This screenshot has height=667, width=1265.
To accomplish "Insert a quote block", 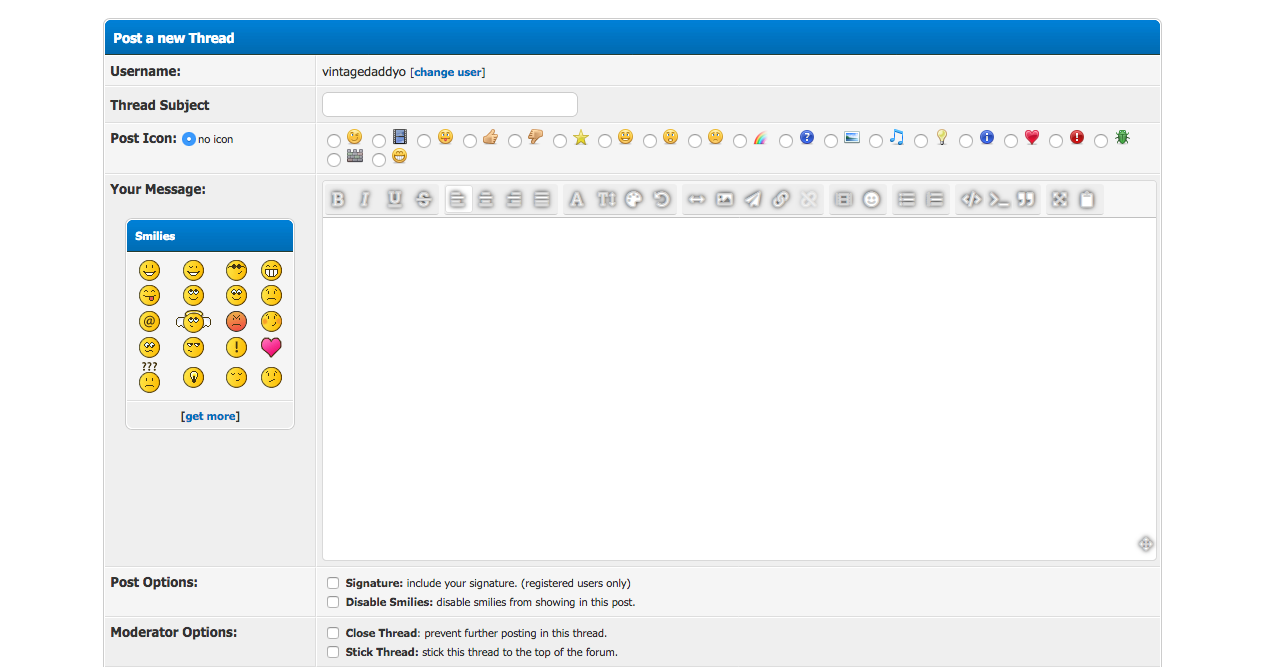I will (x=1026, y=199).
